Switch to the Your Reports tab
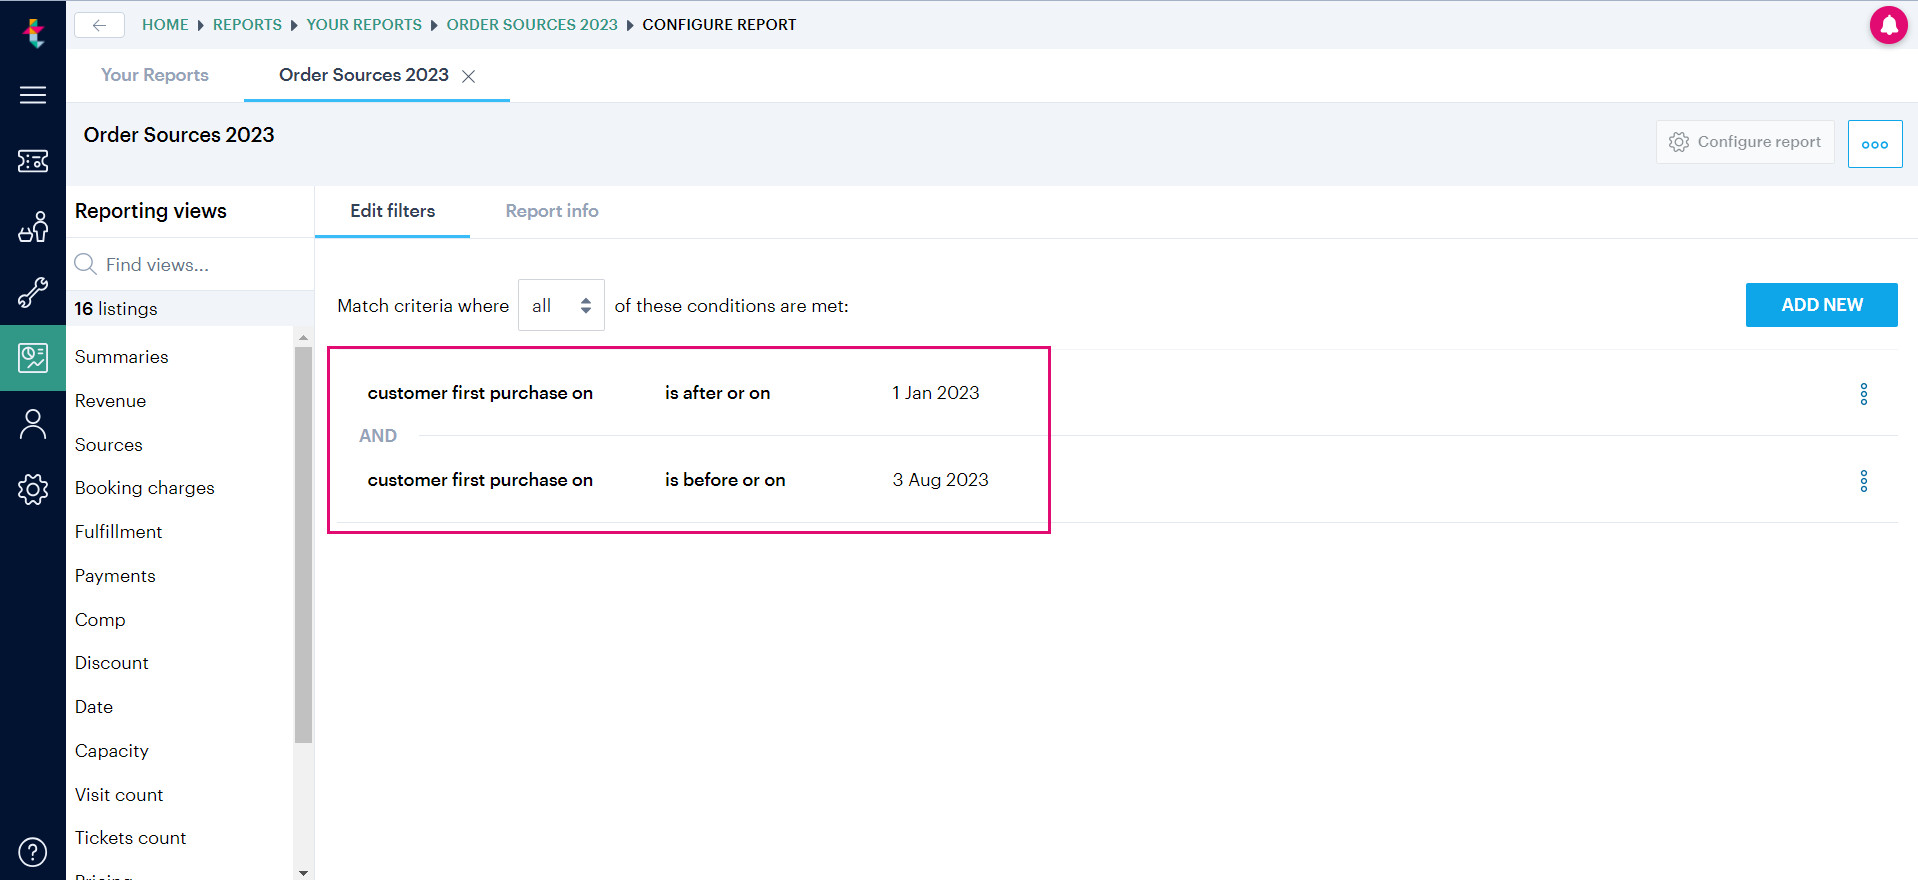1918x880 pixels. [155, 75]
